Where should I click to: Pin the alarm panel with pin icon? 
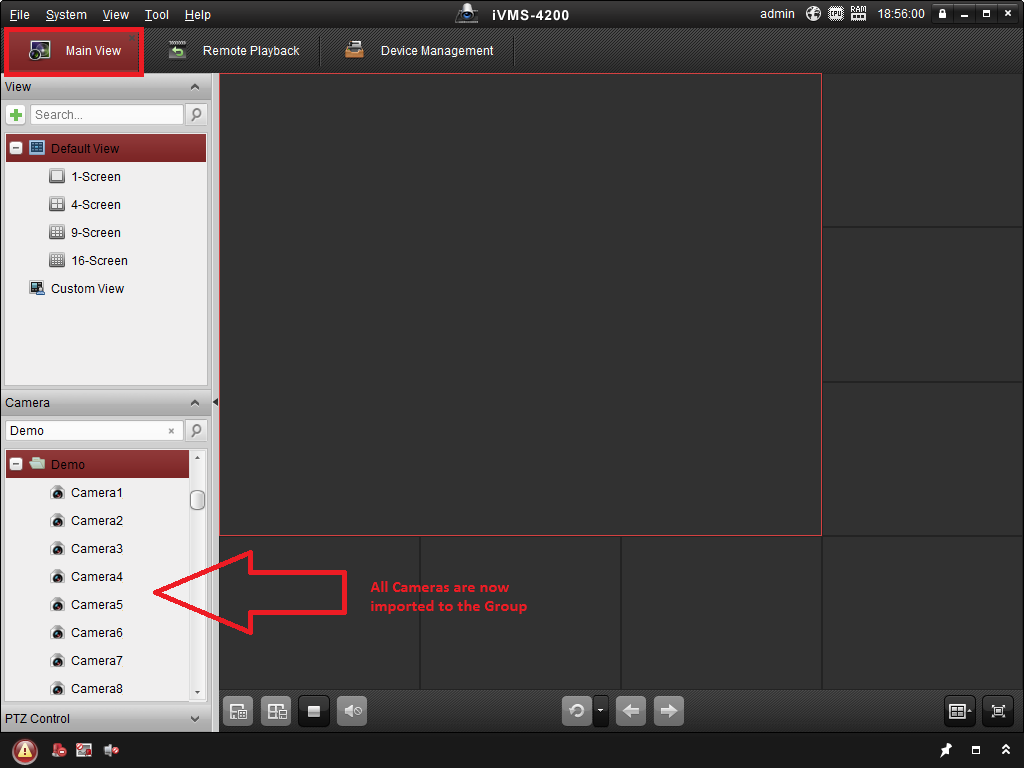coord(946,750)
